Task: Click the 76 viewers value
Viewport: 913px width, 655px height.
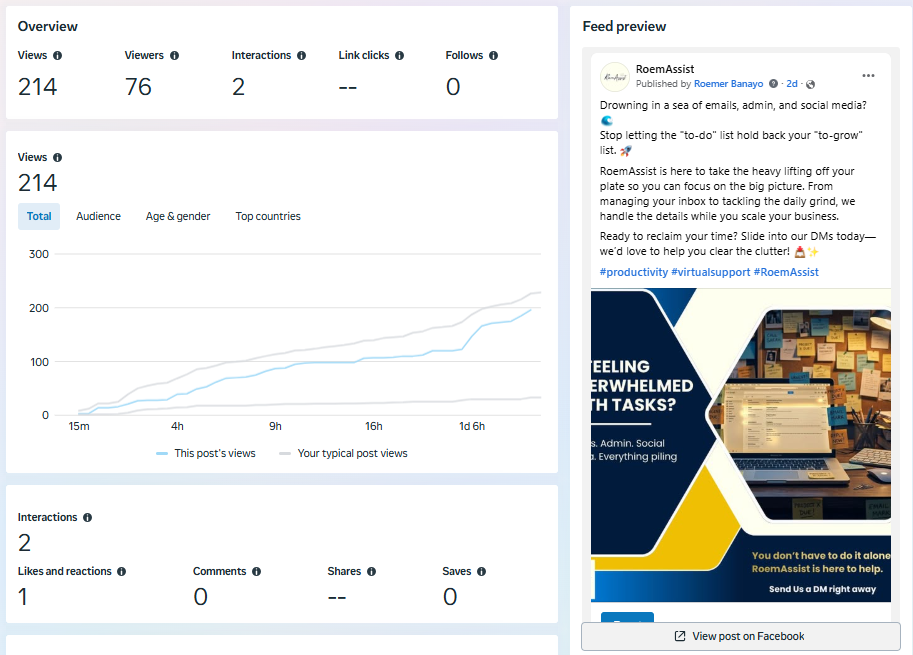Action: pyautogui.click(x=138, y=87)
